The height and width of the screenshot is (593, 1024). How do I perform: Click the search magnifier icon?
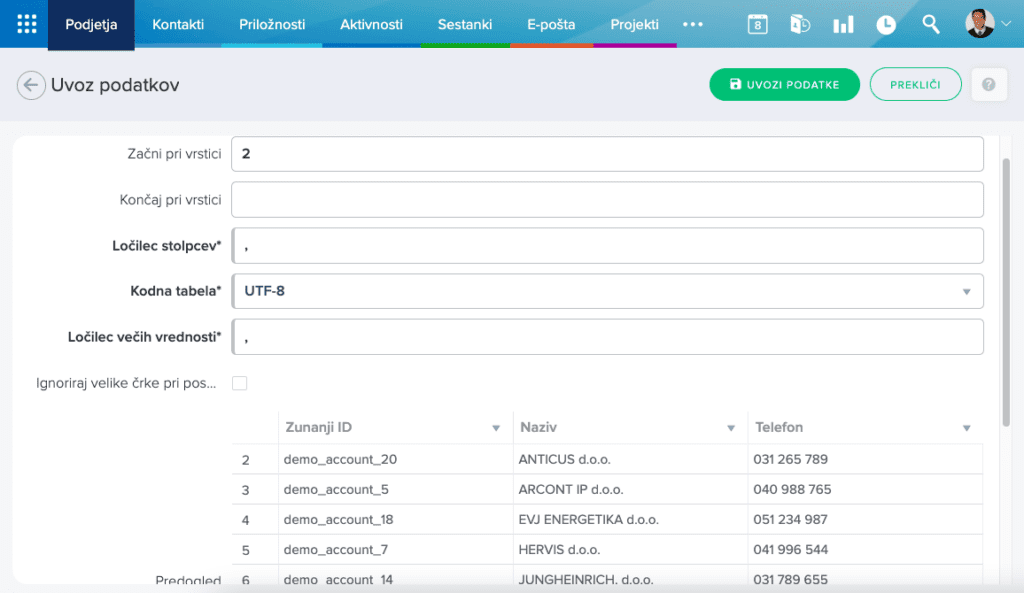point(930,25)
